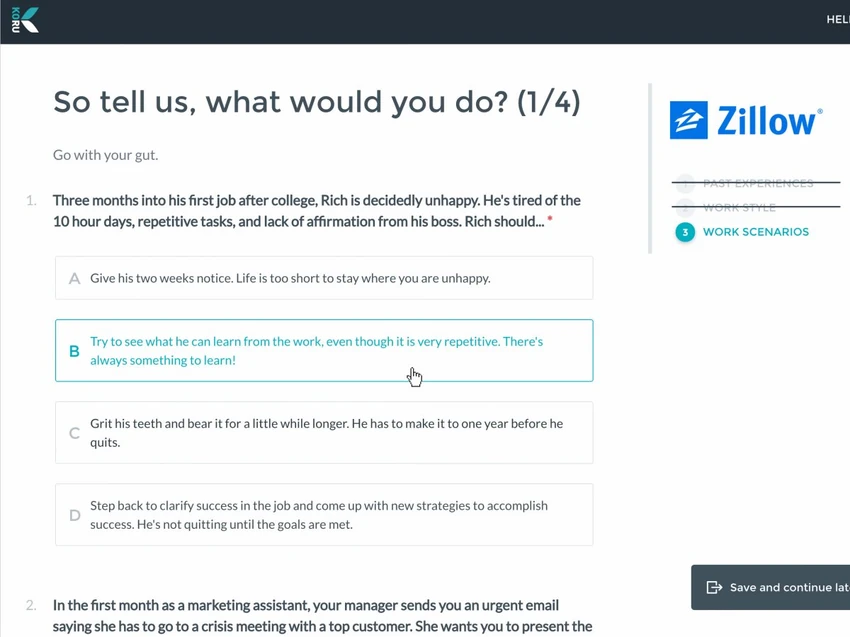Screen dimensions: 850x637
Task: Click the Save and continue later button
Action: tap(770, 587)
